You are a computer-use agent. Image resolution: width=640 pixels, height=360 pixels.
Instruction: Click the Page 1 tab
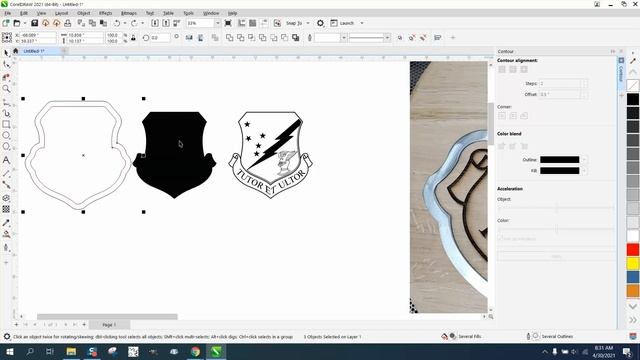click(x=109, y=324)
